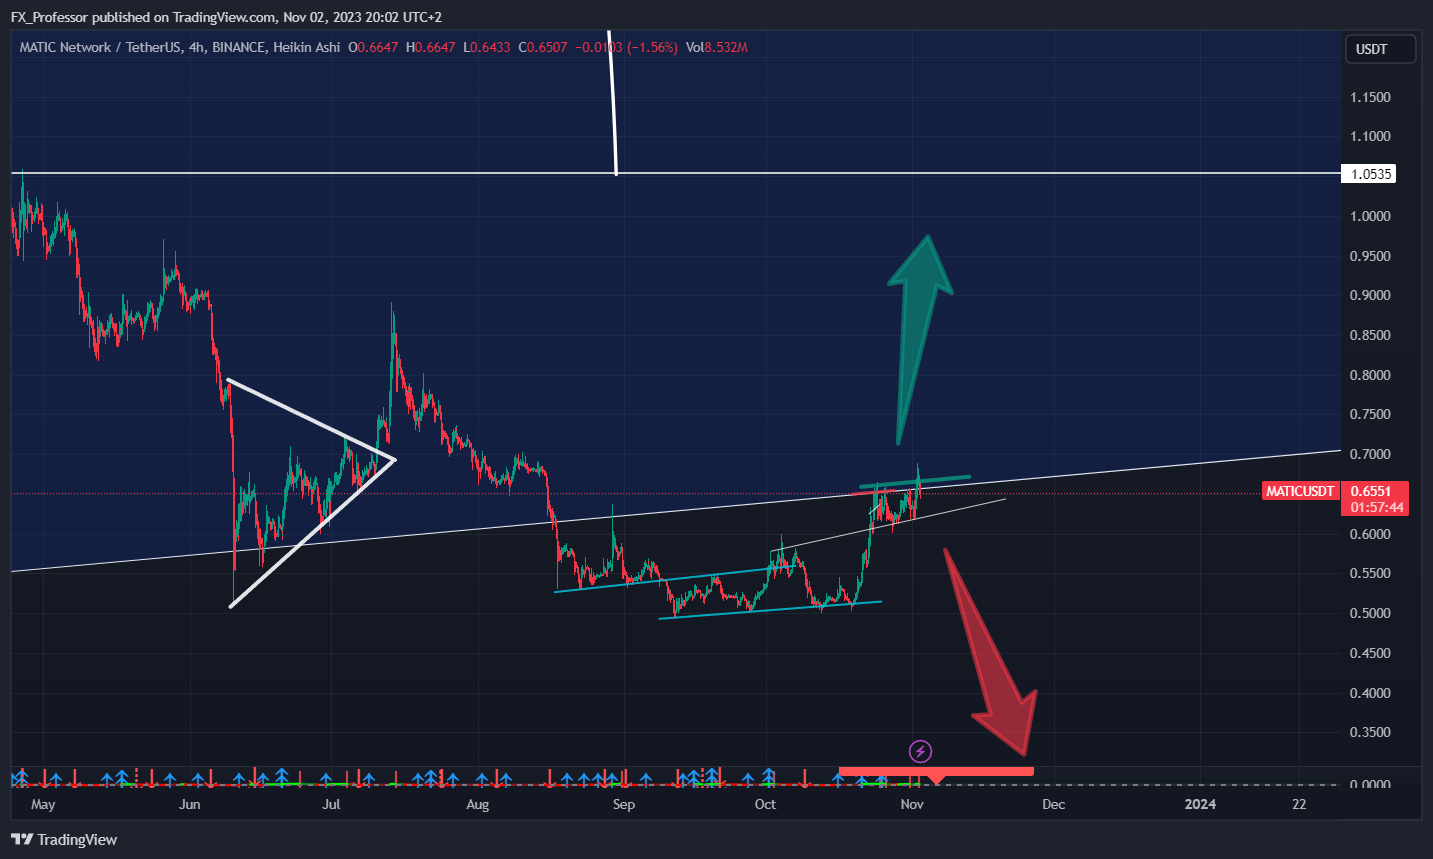The image size is (1433, 859).
Task: Click the 0.5000 price axis label
Action: pos(1370,613)
